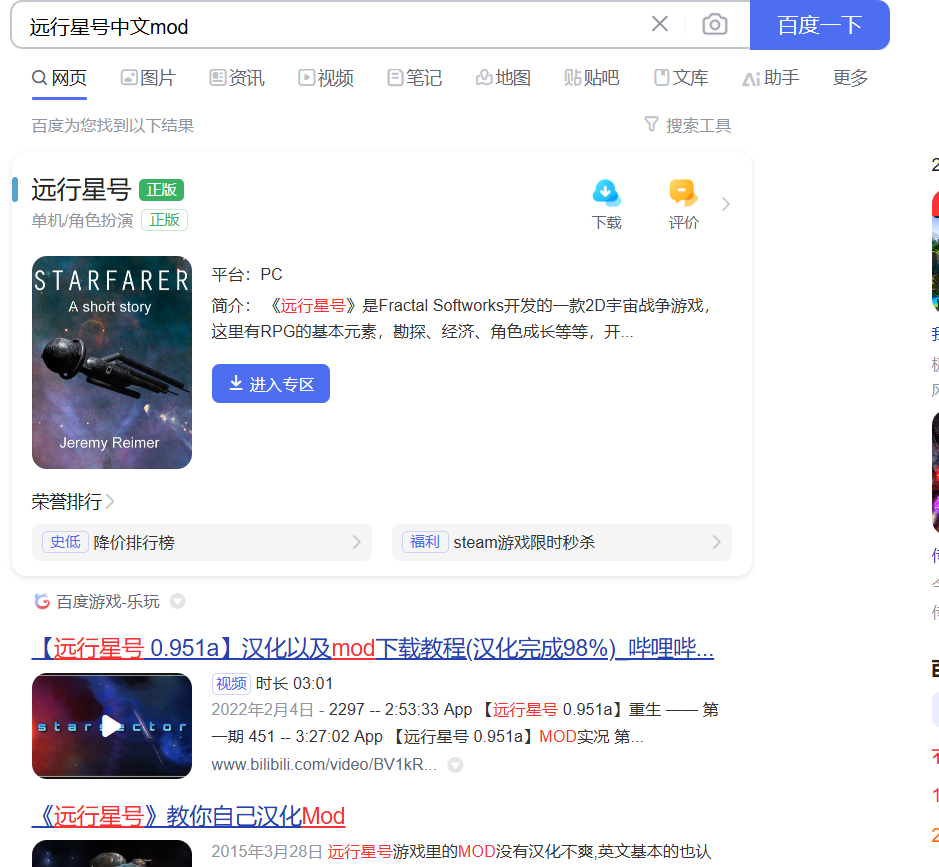Expand the 更多 more options menu
Screen dimensions: 939x867
(x=849, y=77)
